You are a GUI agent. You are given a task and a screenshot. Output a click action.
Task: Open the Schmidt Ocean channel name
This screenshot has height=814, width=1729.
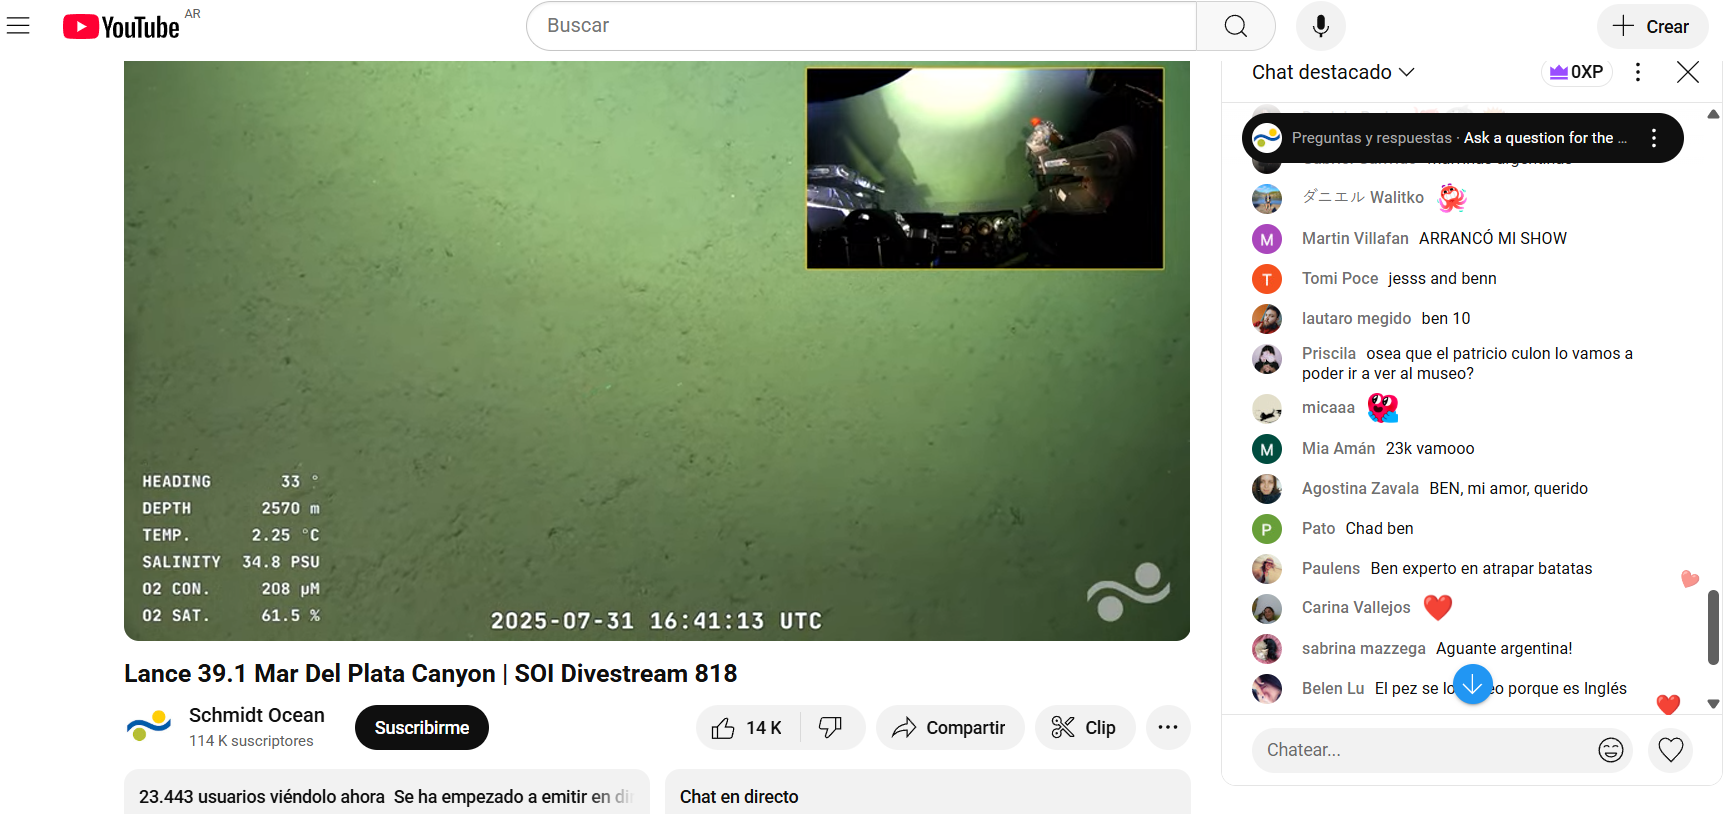pos(257,715)
